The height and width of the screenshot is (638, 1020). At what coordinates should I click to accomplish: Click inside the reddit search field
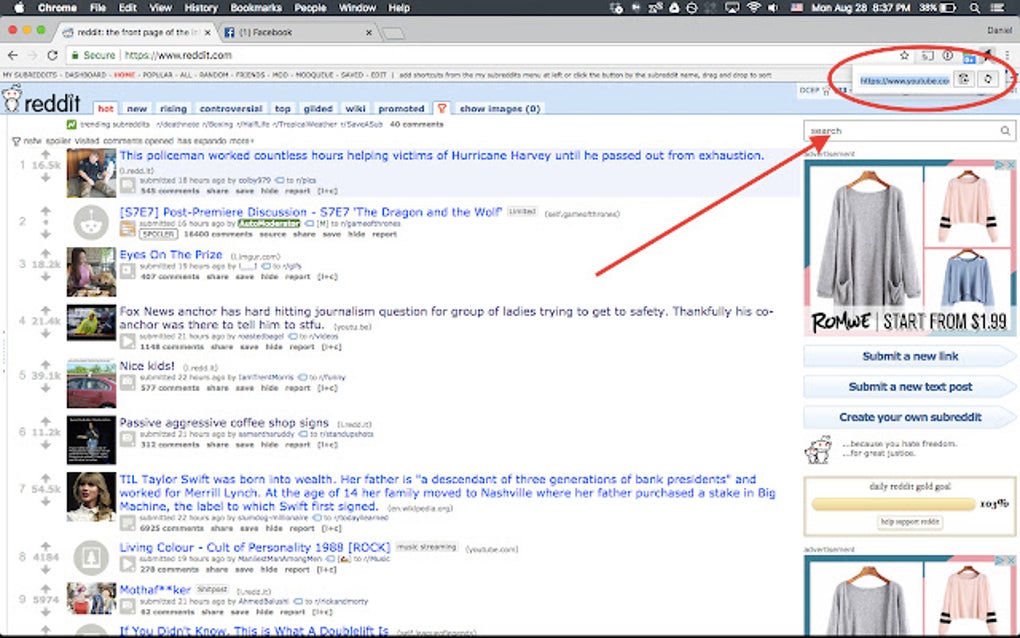pos(900,130)
